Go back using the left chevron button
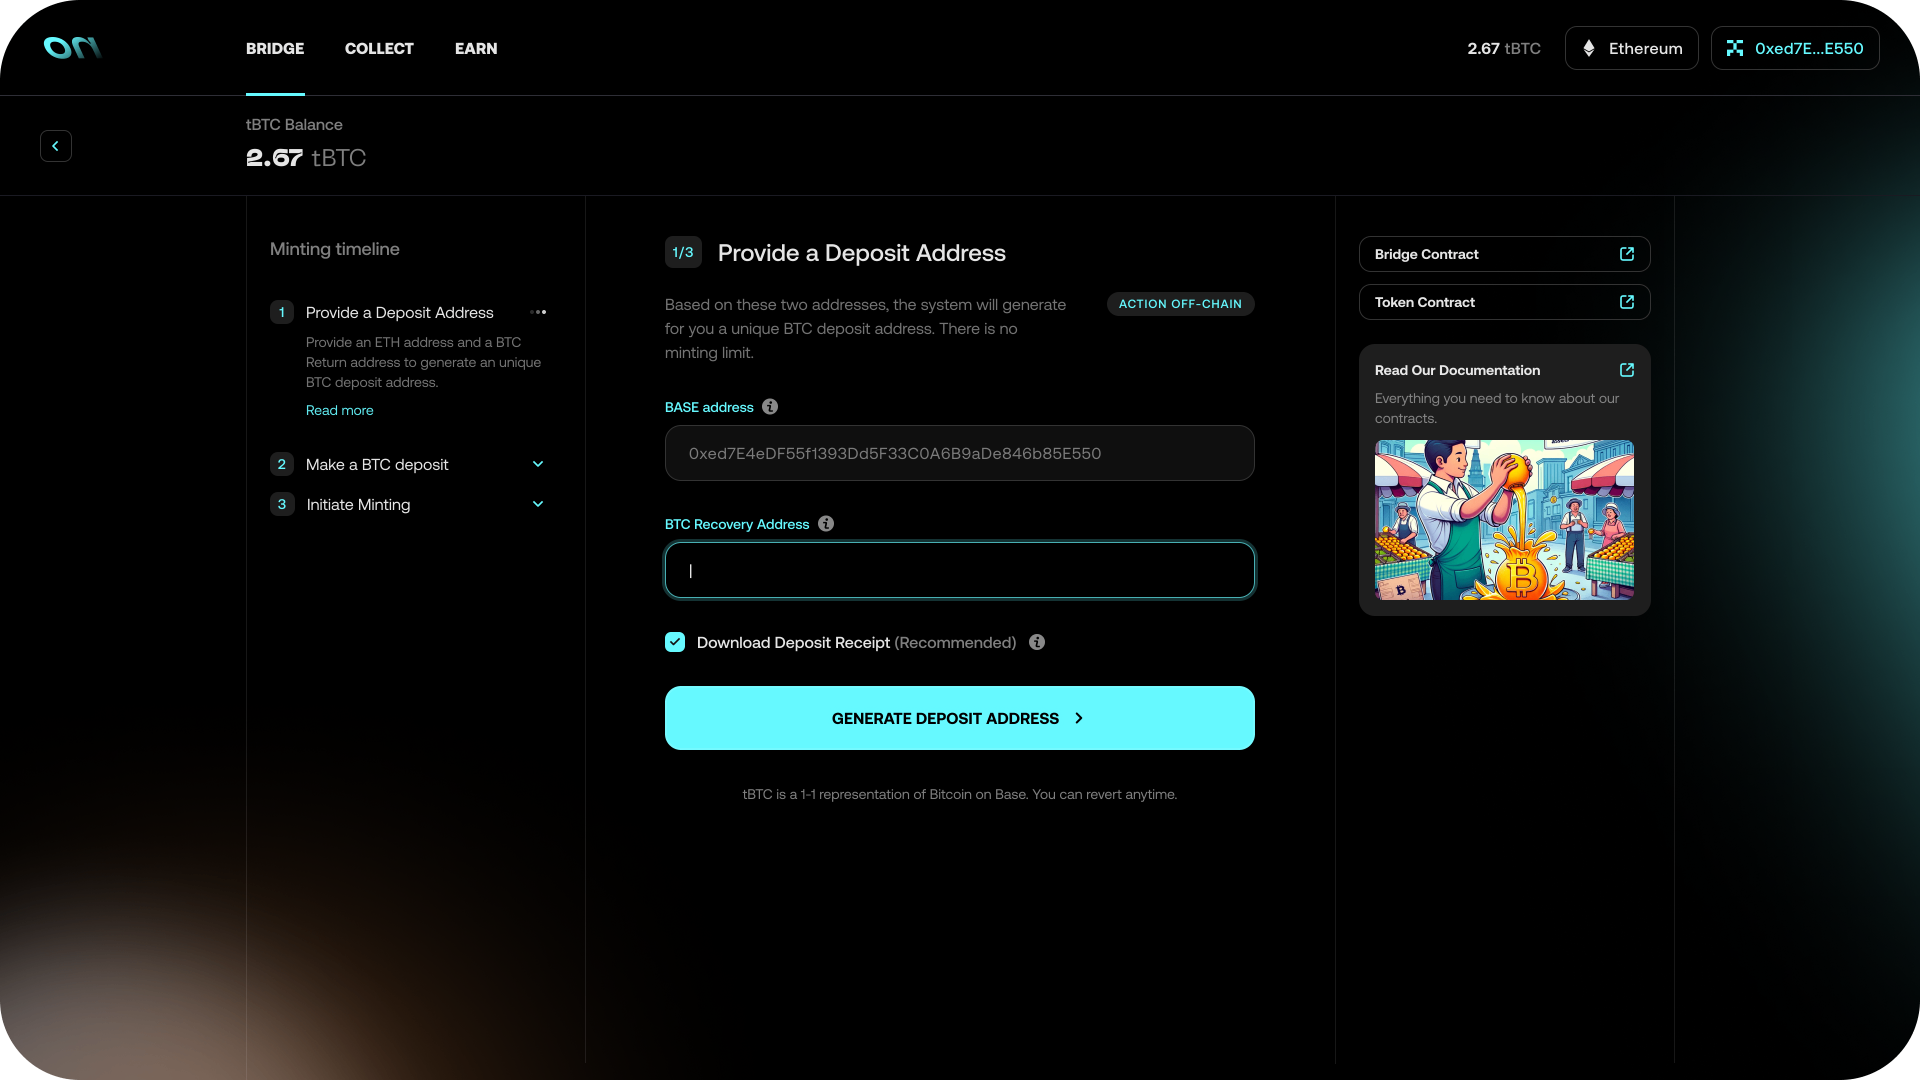 (56, 146)
